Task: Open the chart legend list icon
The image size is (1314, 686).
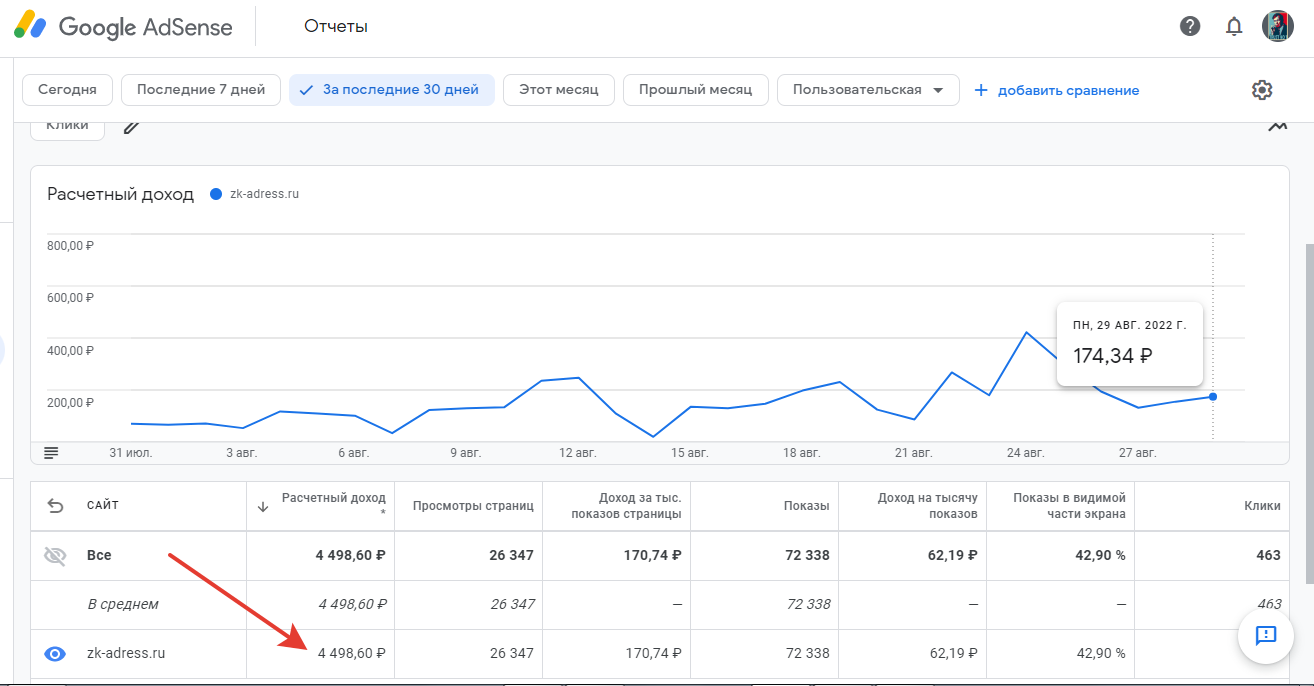Action: pyautogui.click(x=51, y=453)
